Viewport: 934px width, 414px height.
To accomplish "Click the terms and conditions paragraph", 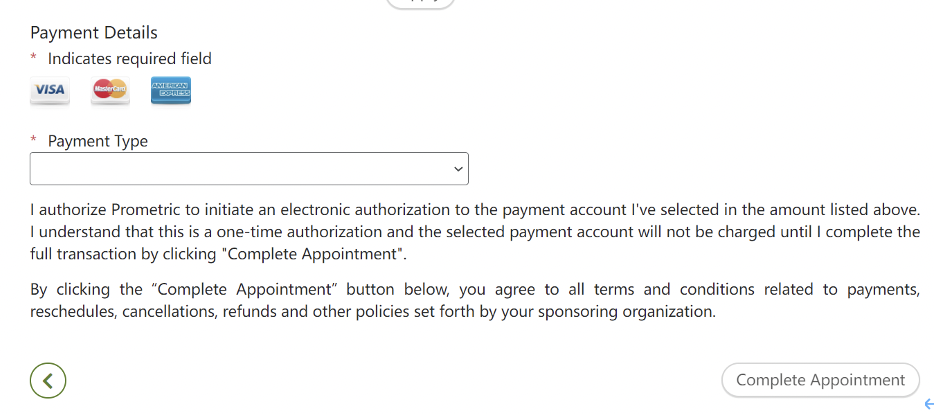I will [x=475, y=301].
